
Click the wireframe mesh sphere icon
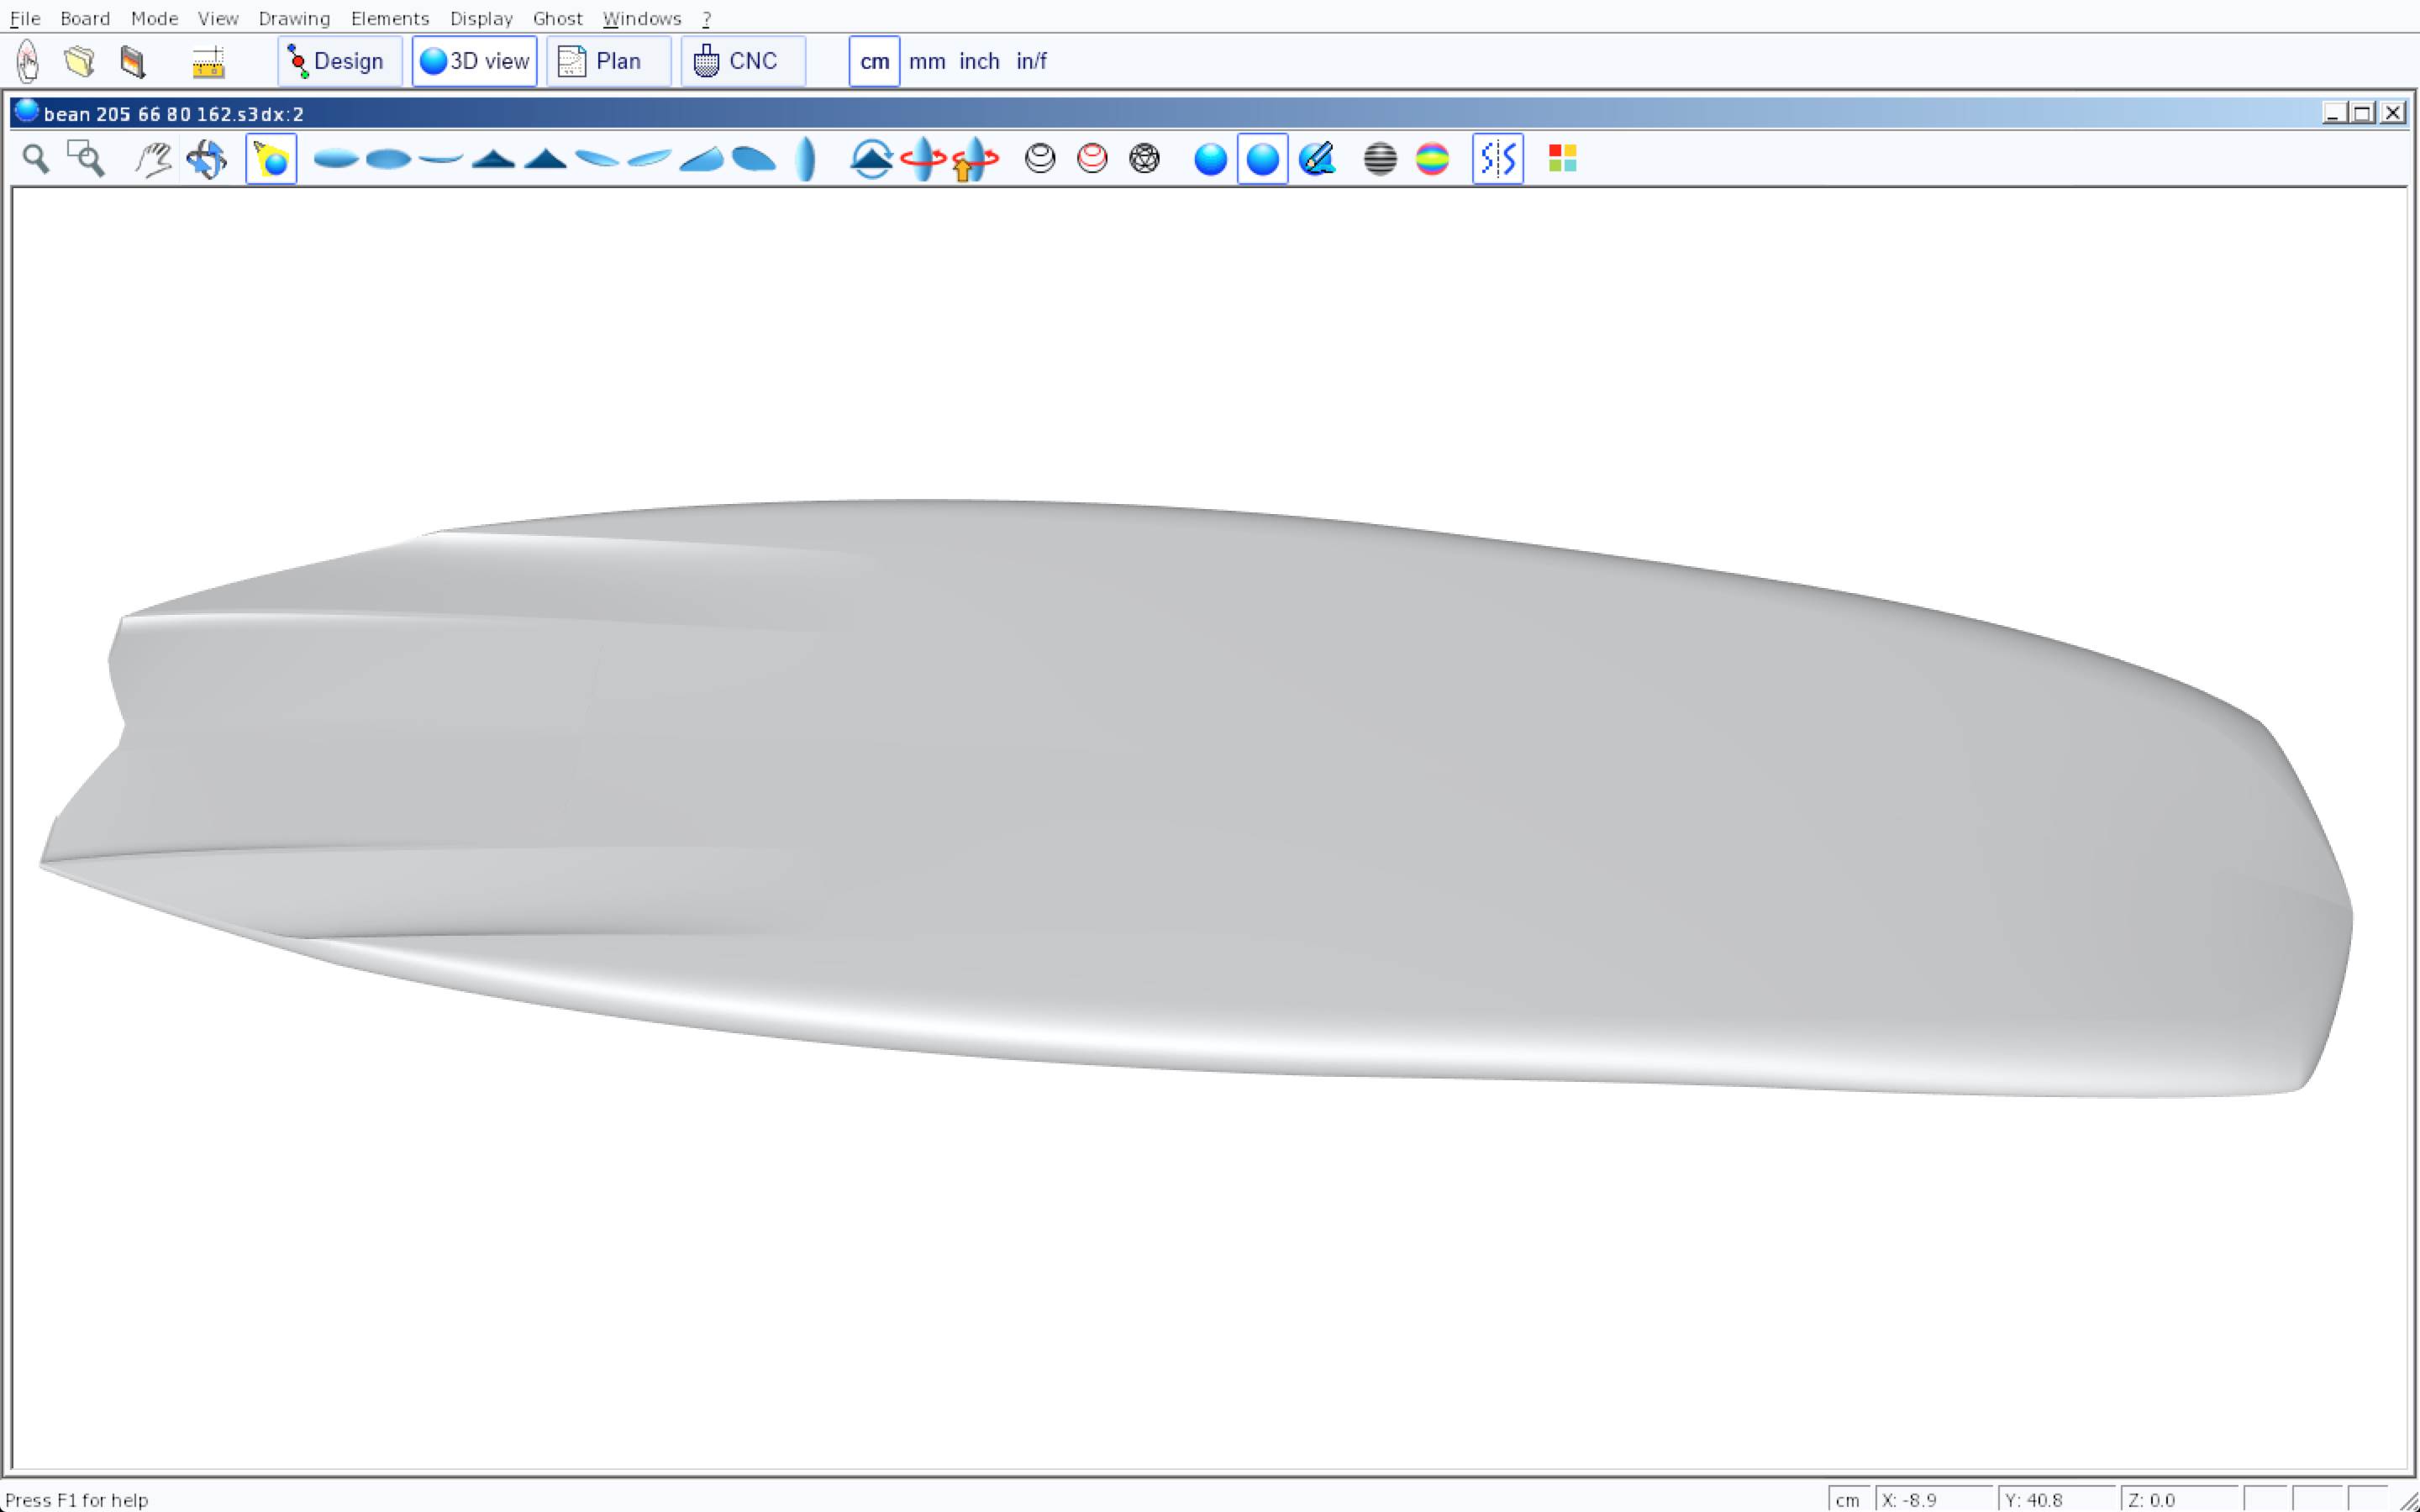coord(1144,159)
